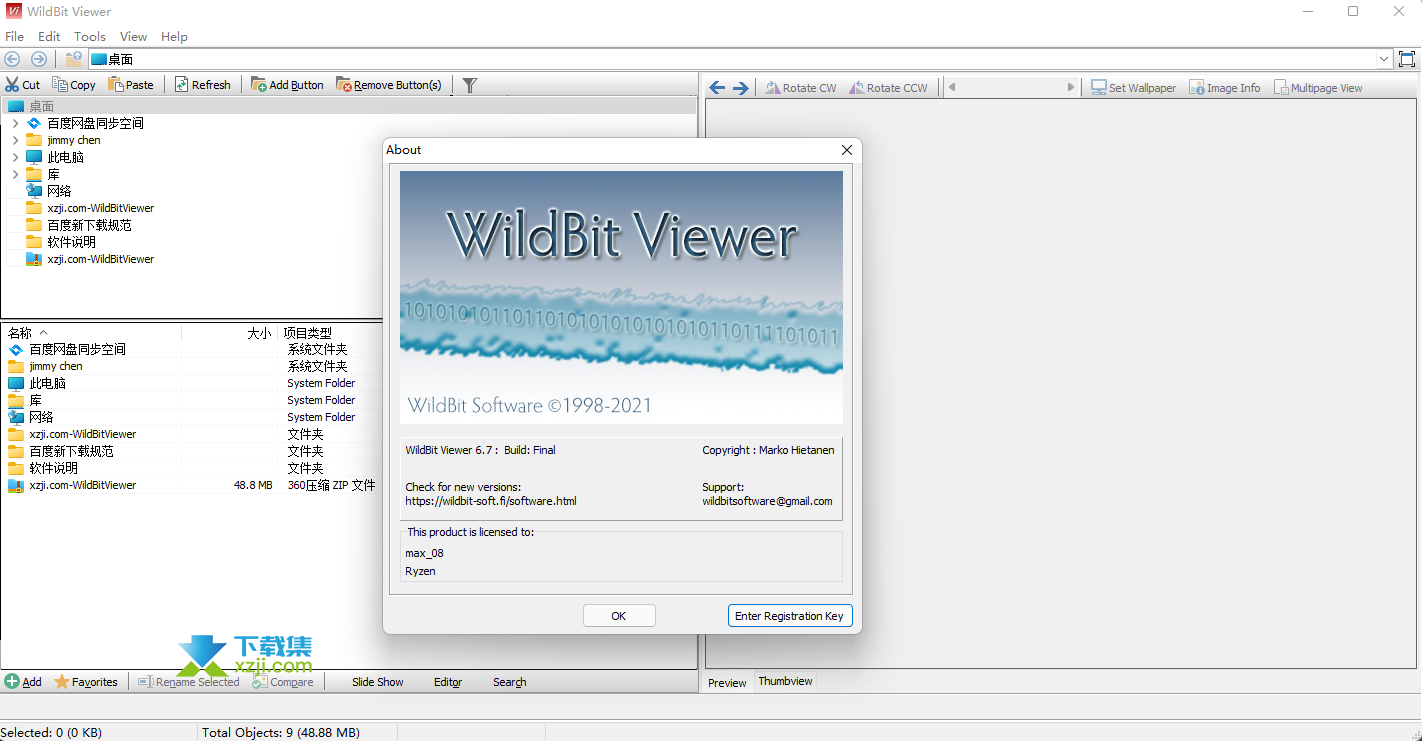The width and height of the screenshot is (1422, 741).
Task: Start Slide Show from bottom toolbar
Action: tap(378, 682)
